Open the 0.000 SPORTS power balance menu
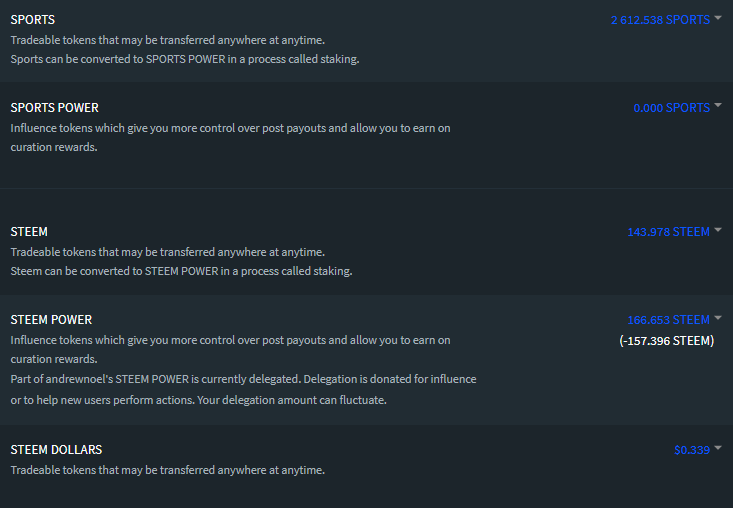Screen dimensions: 733x508 pos(671,107)
